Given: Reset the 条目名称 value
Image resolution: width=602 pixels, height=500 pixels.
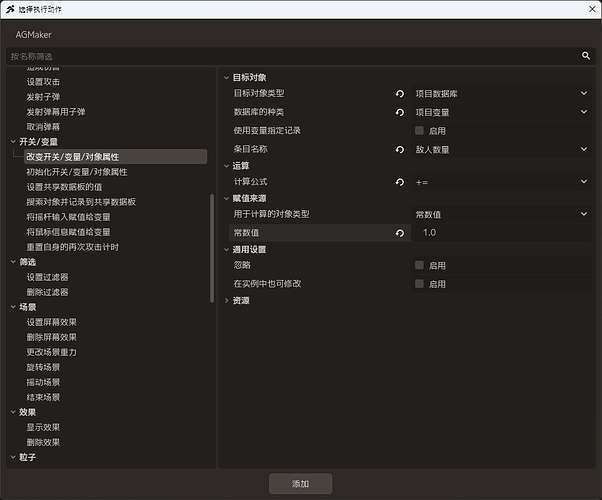Looking at the screenshot, I should [x=400, y=150].
